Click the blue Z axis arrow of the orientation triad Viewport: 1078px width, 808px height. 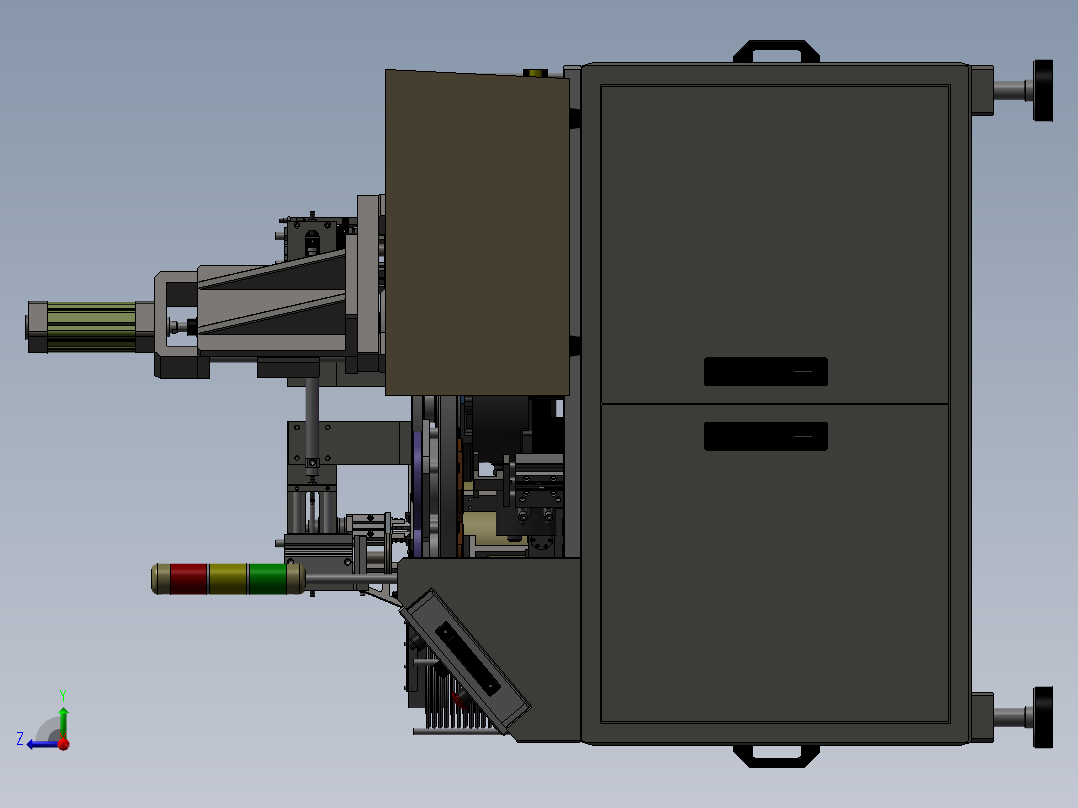tap(43, 744)
